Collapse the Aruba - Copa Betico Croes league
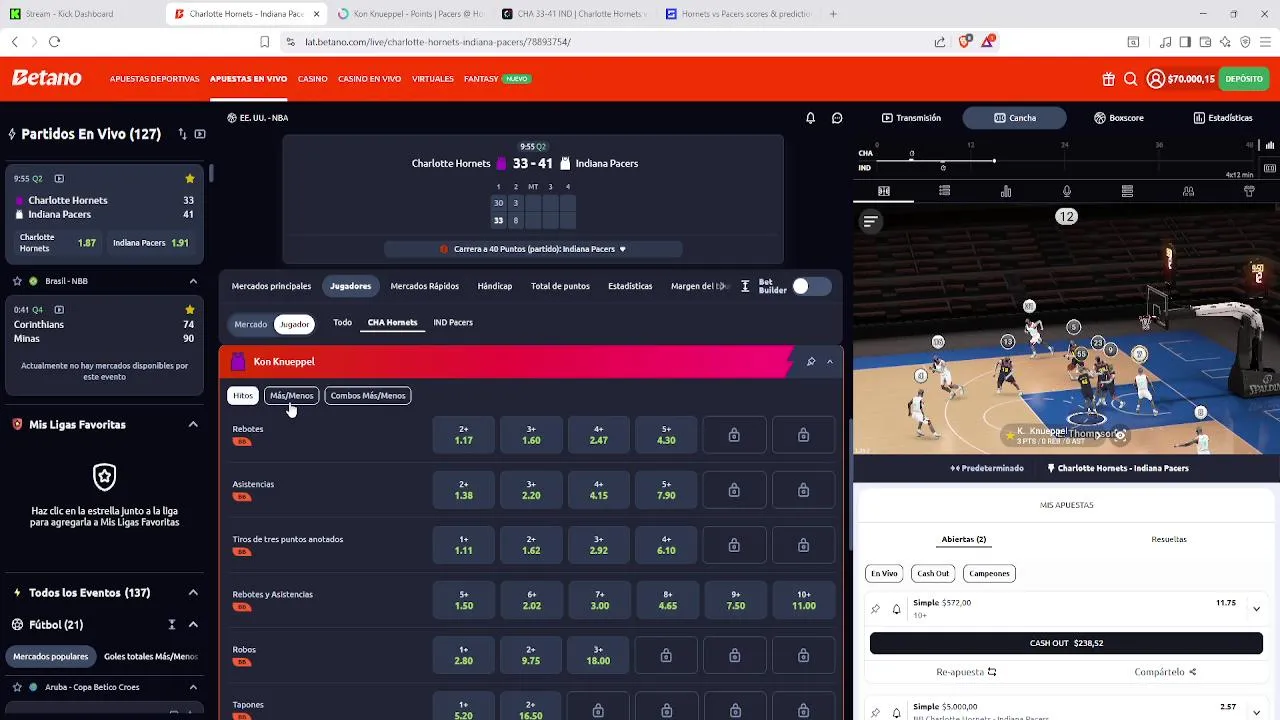This screenshot has width=1280, height=720. coord(193,687)
